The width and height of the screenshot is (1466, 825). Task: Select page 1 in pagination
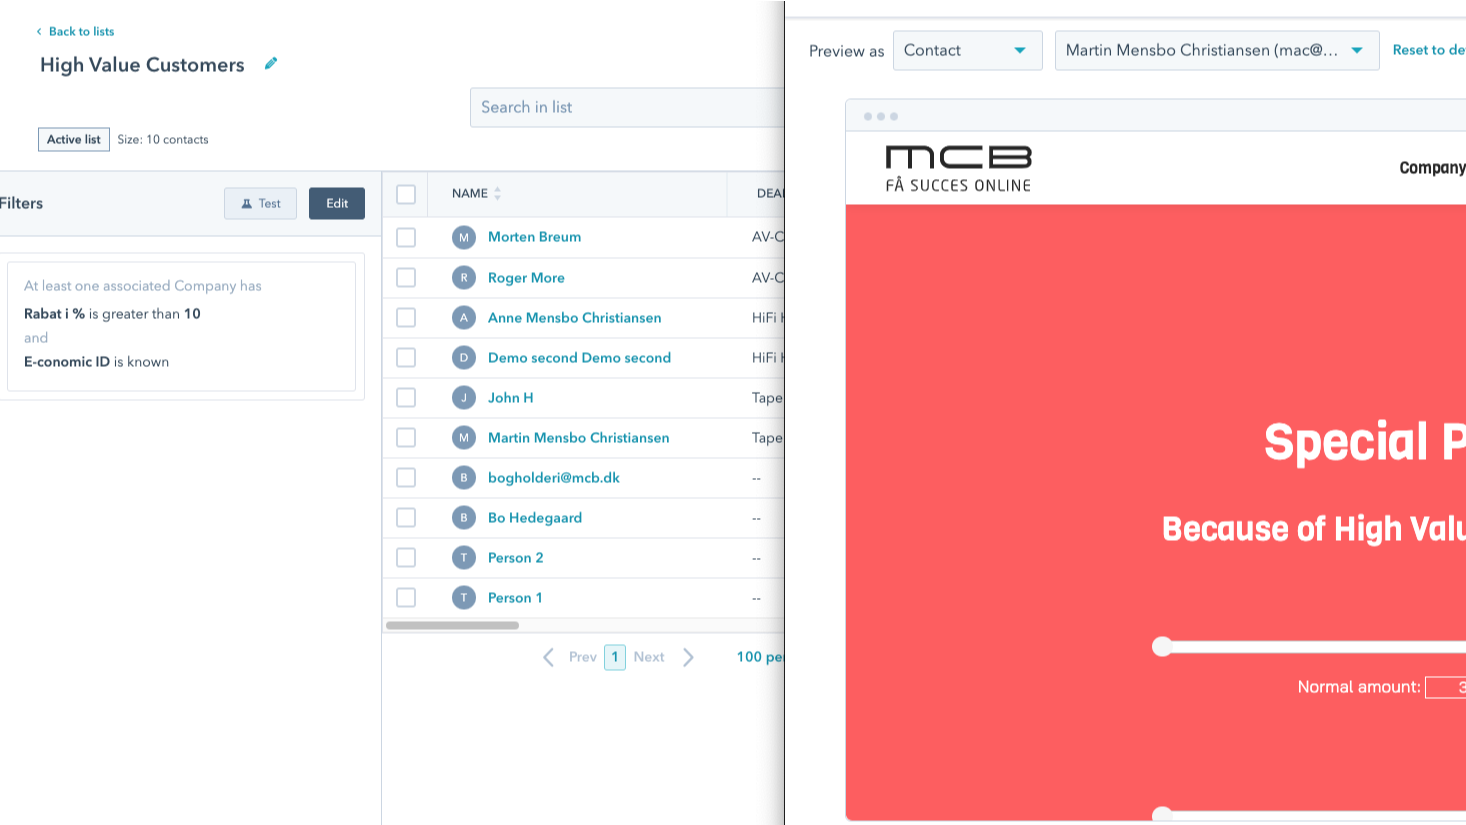click(x=615, y=657)
